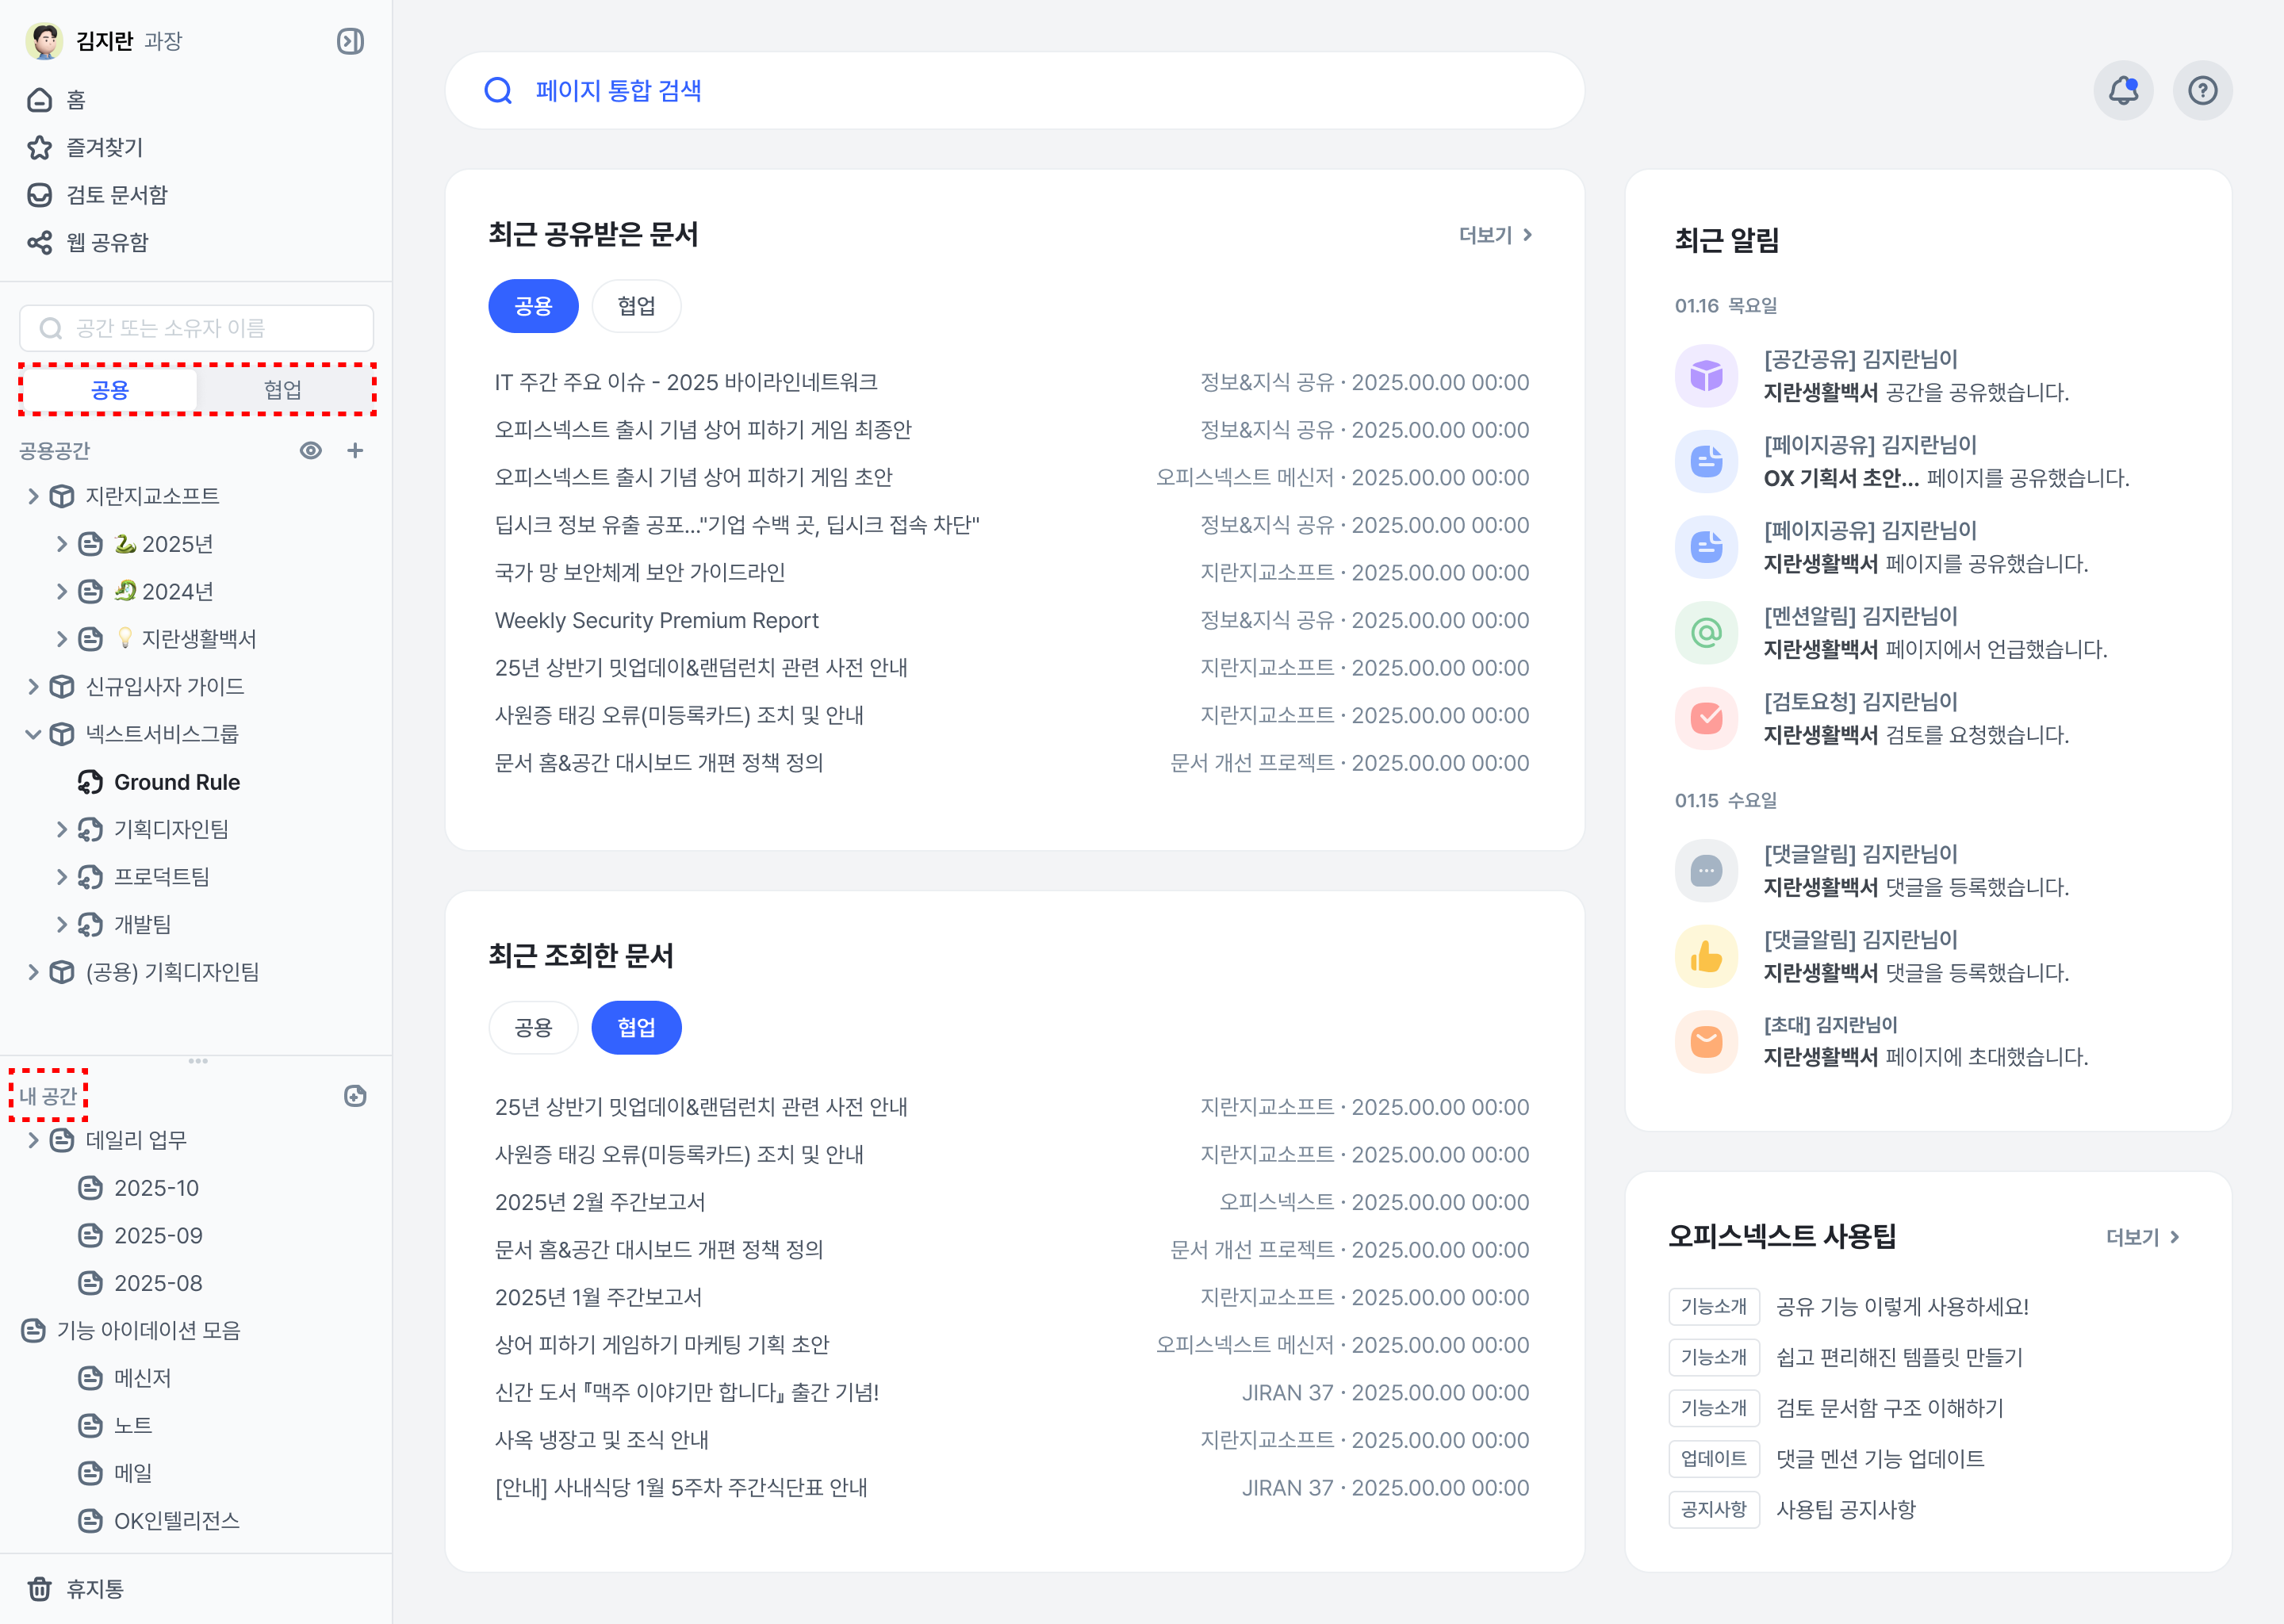Expand the 데일리 업무 page tree

pos(33,1140)
